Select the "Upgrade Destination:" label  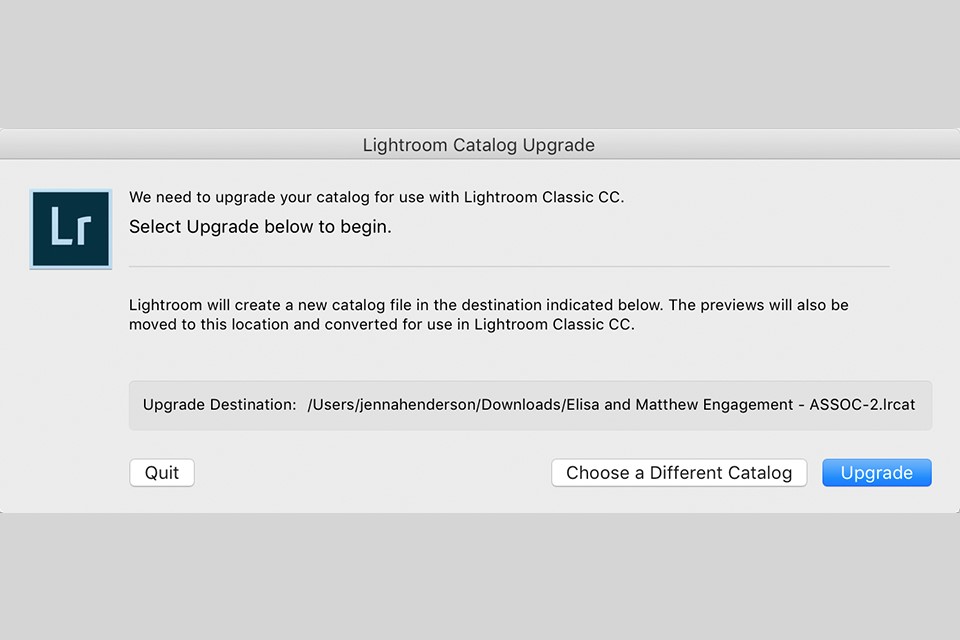click(x=219, y=405)
